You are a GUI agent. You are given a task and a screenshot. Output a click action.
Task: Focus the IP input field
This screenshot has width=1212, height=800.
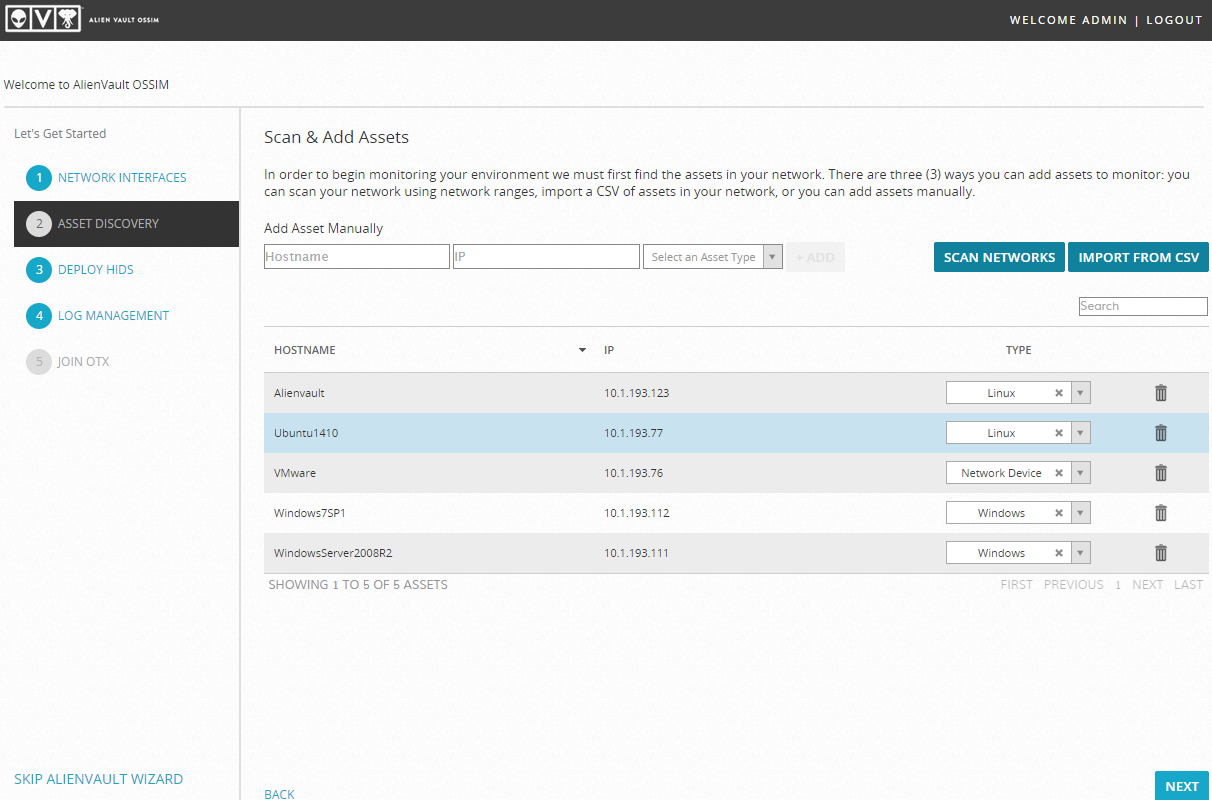(x=546, y=257)
